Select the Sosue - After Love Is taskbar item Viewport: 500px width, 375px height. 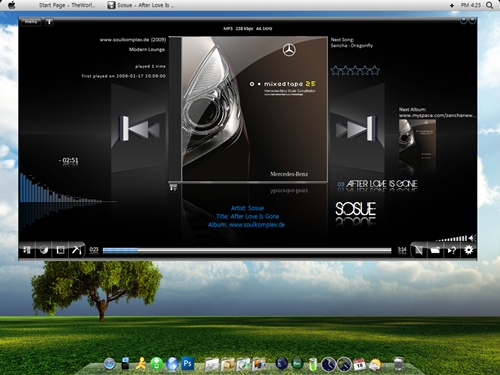(x=141, y=5)
